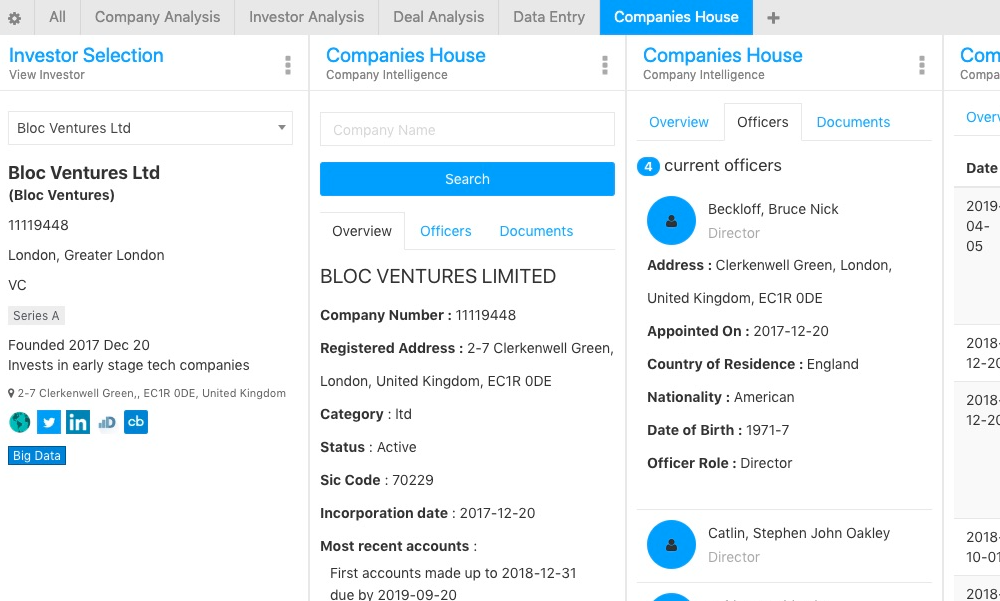Focus the Company Name input field
The width and height of the screenshot is (1000, 601).
point(467,130)
